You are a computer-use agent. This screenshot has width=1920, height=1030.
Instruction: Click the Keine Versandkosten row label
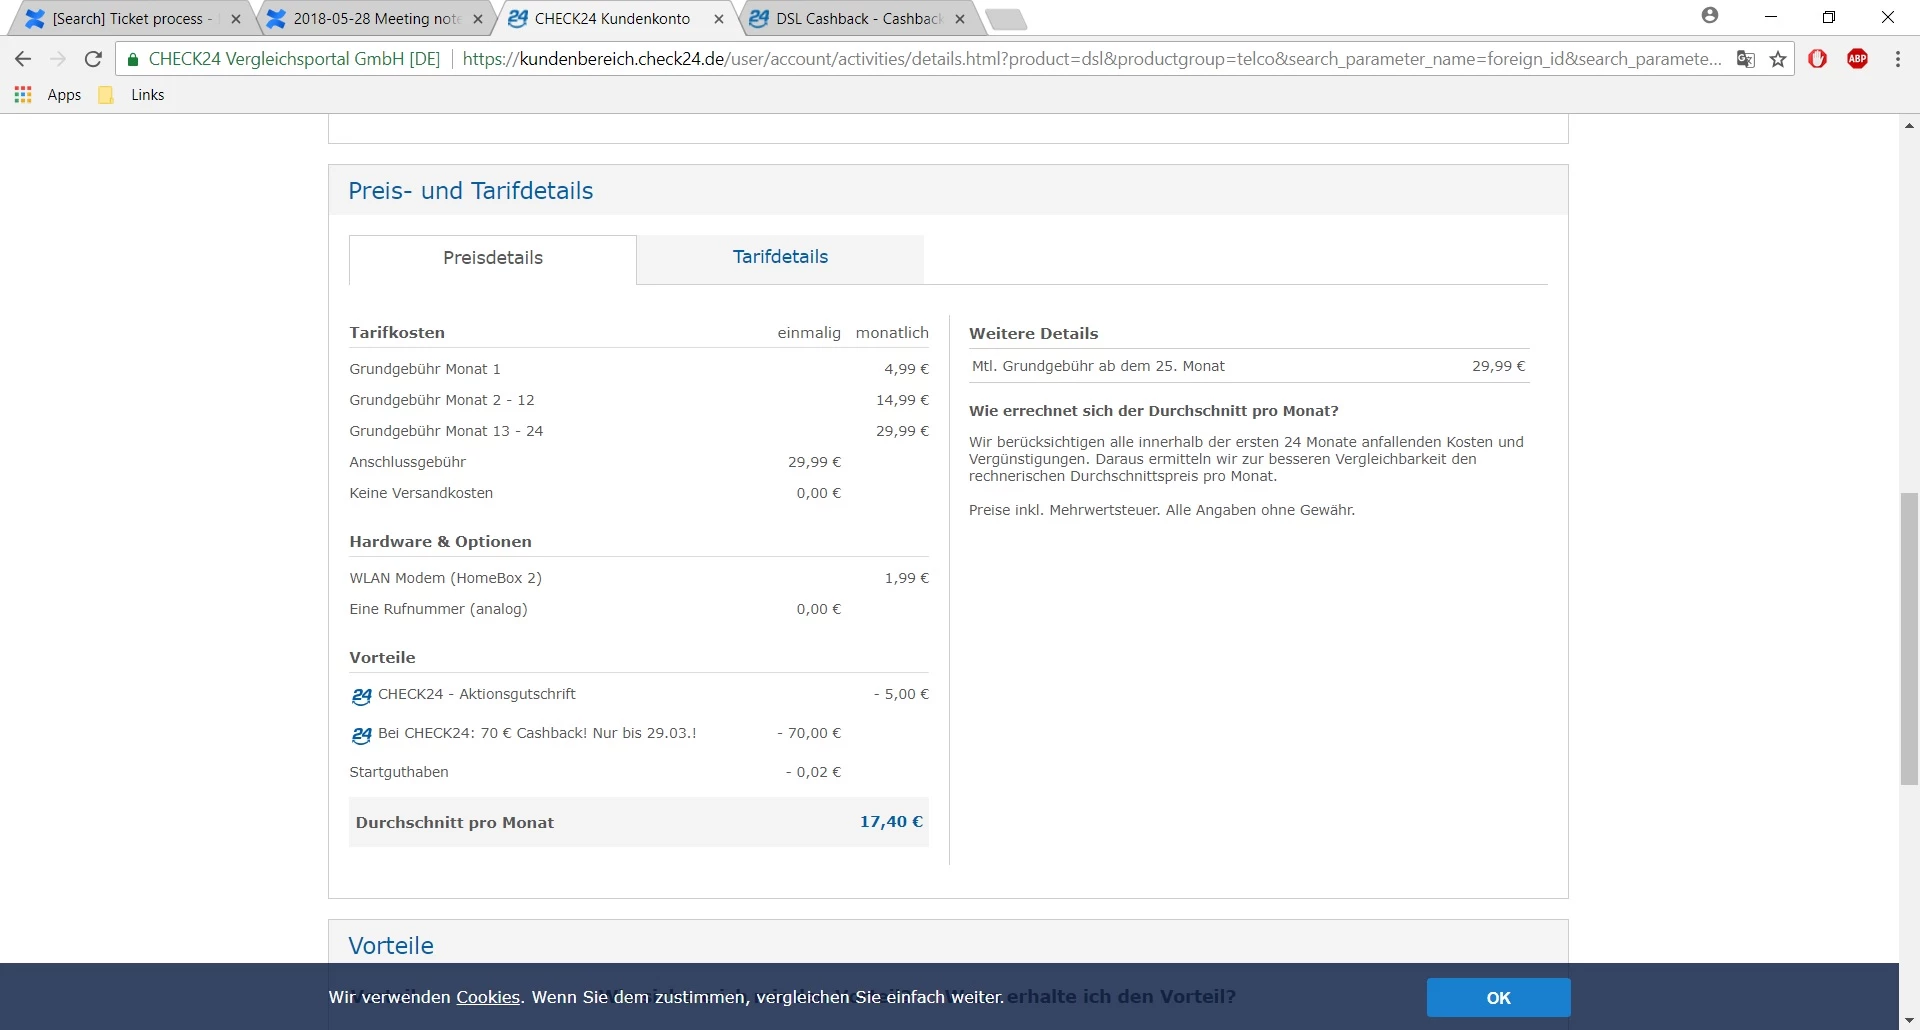(x=421, y=493)
